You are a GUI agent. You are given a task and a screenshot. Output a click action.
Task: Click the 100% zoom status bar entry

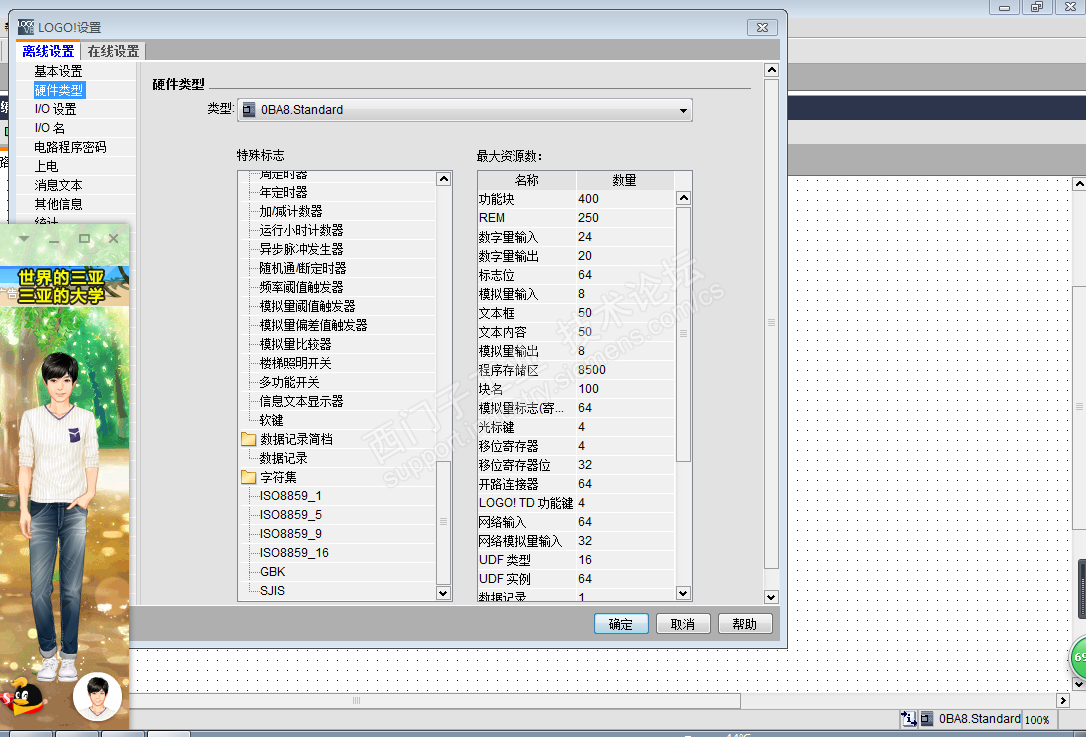click(1037, 720)
